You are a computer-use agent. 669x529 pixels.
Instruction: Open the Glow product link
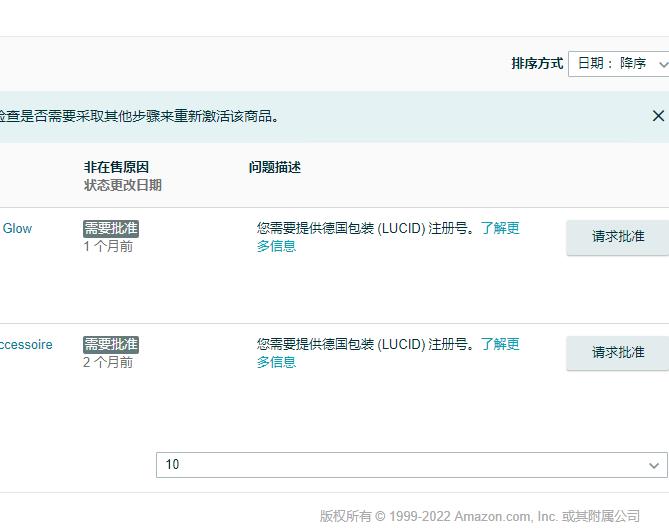[x=17, y=229]
